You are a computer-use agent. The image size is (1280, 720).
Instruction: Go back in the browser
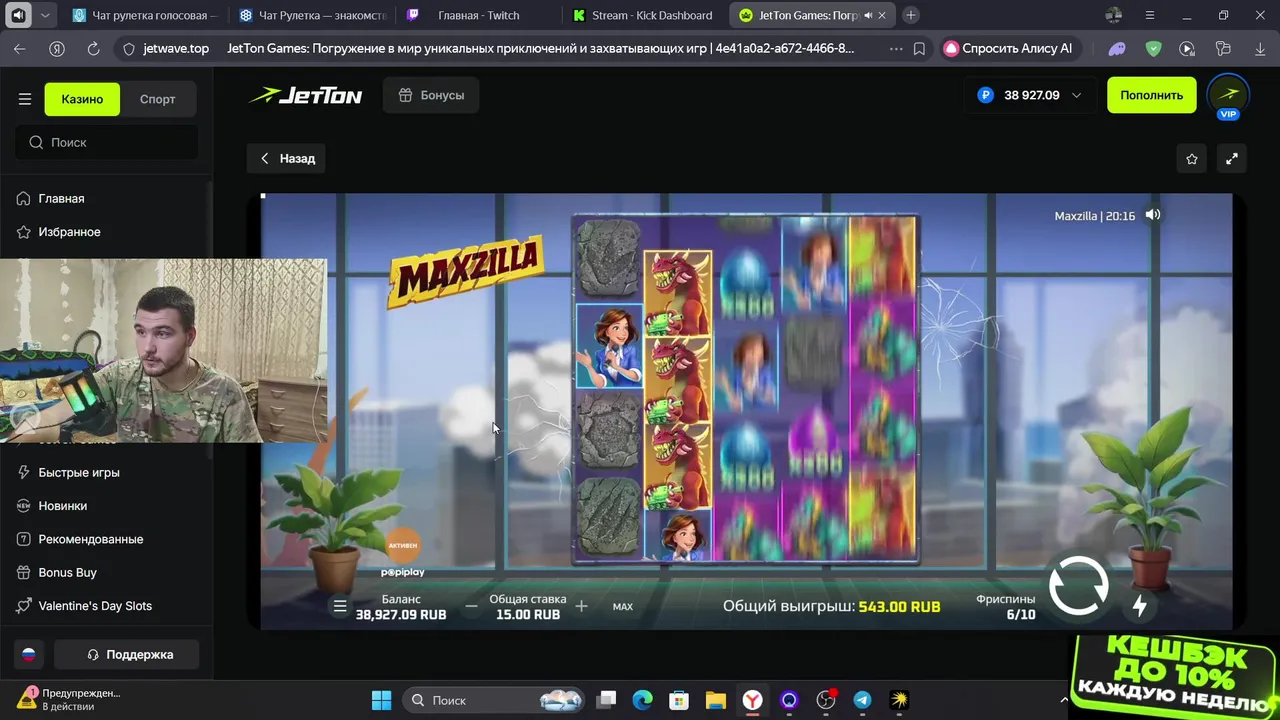coord(20,48)
